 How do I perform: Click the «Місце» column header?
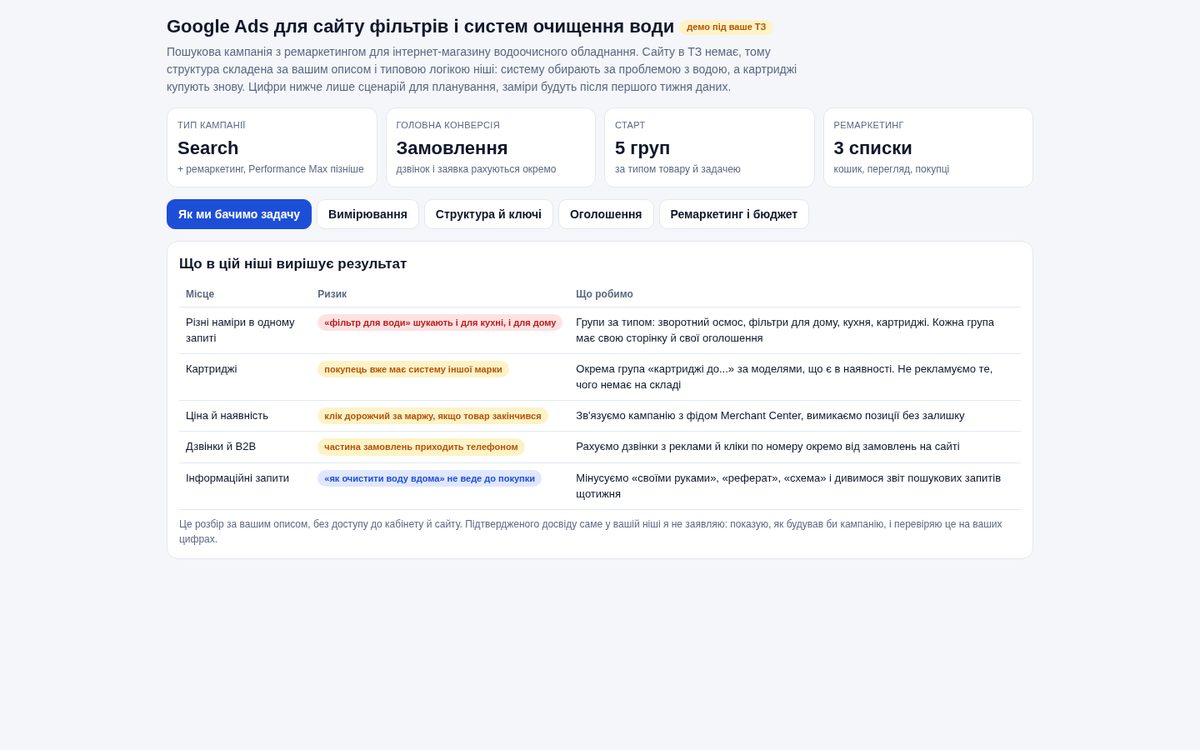[x=200, y=294]
